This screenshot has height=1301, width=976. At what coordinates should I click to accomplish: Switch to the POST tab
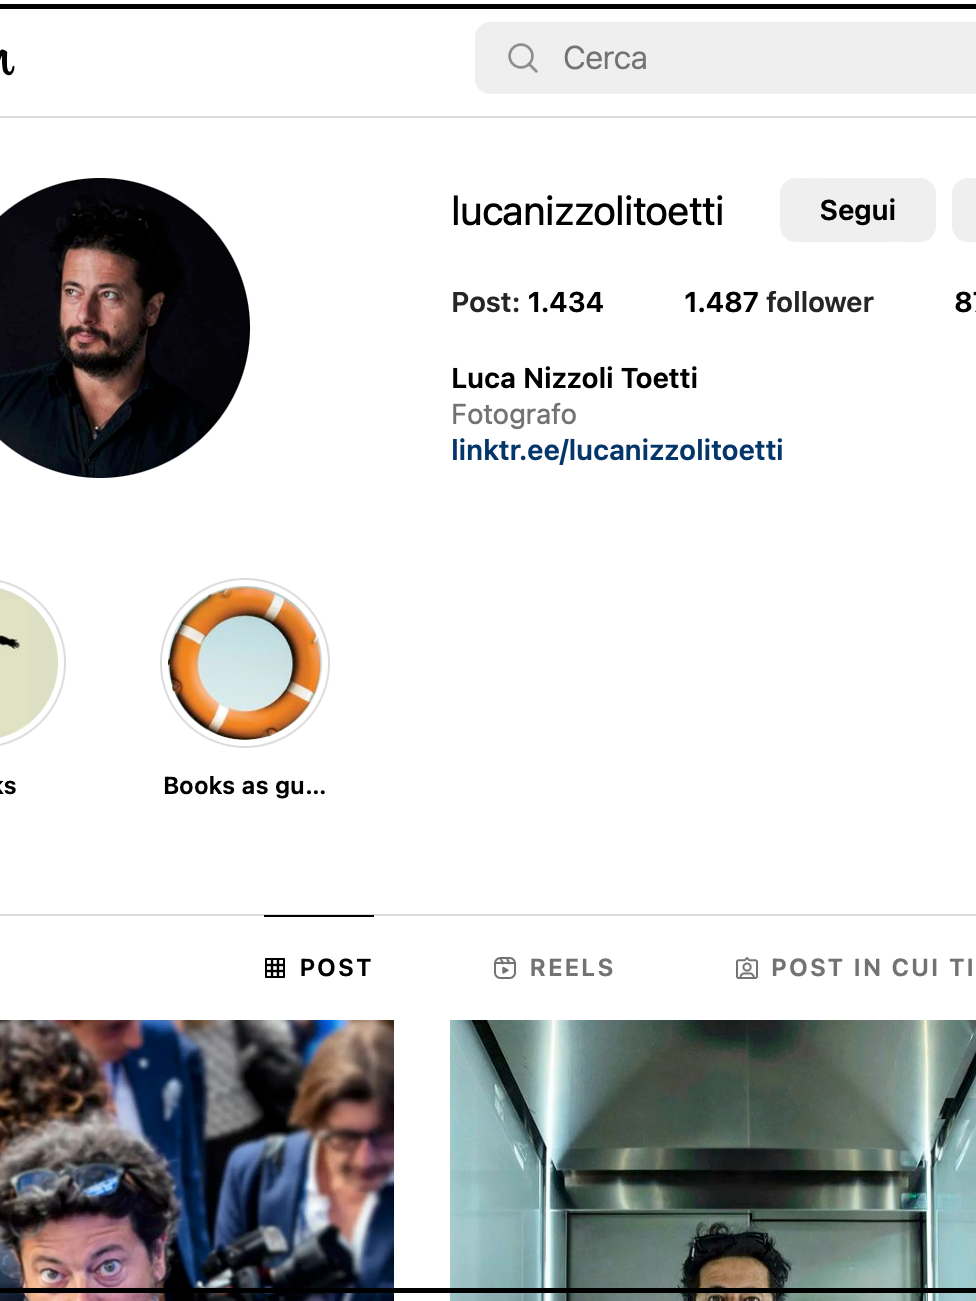pos(319,968)
